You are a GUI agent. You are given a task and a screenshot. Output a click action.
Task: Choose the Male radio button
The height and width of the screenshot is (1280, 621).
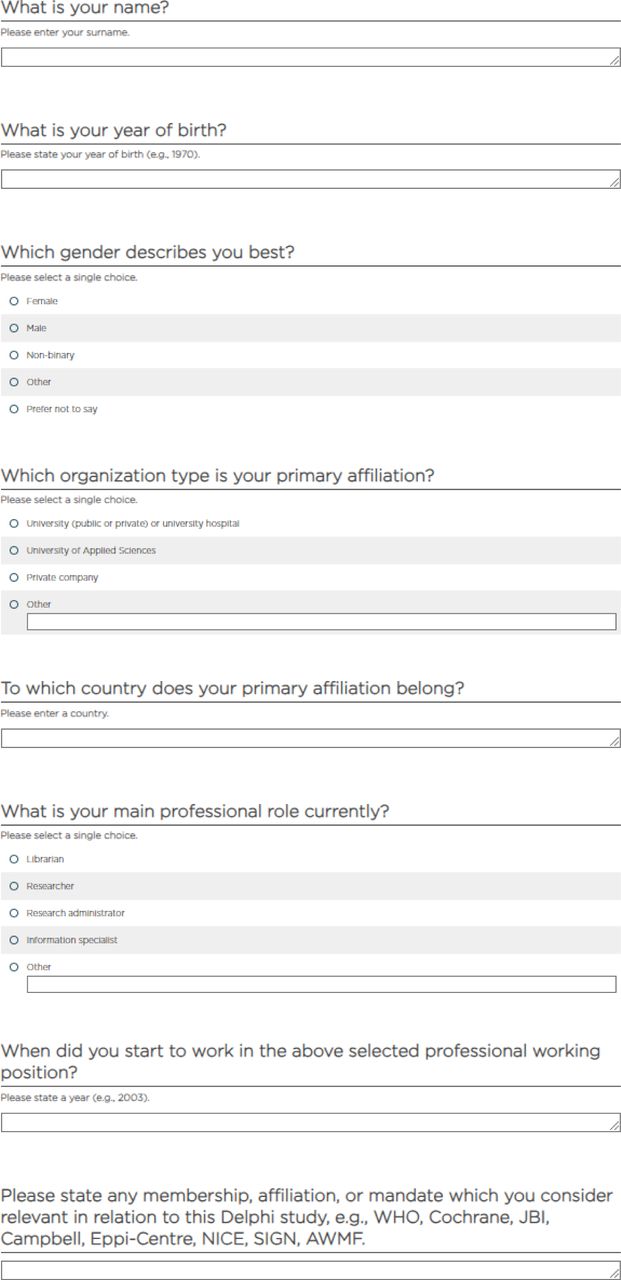(x=14, y=328)
